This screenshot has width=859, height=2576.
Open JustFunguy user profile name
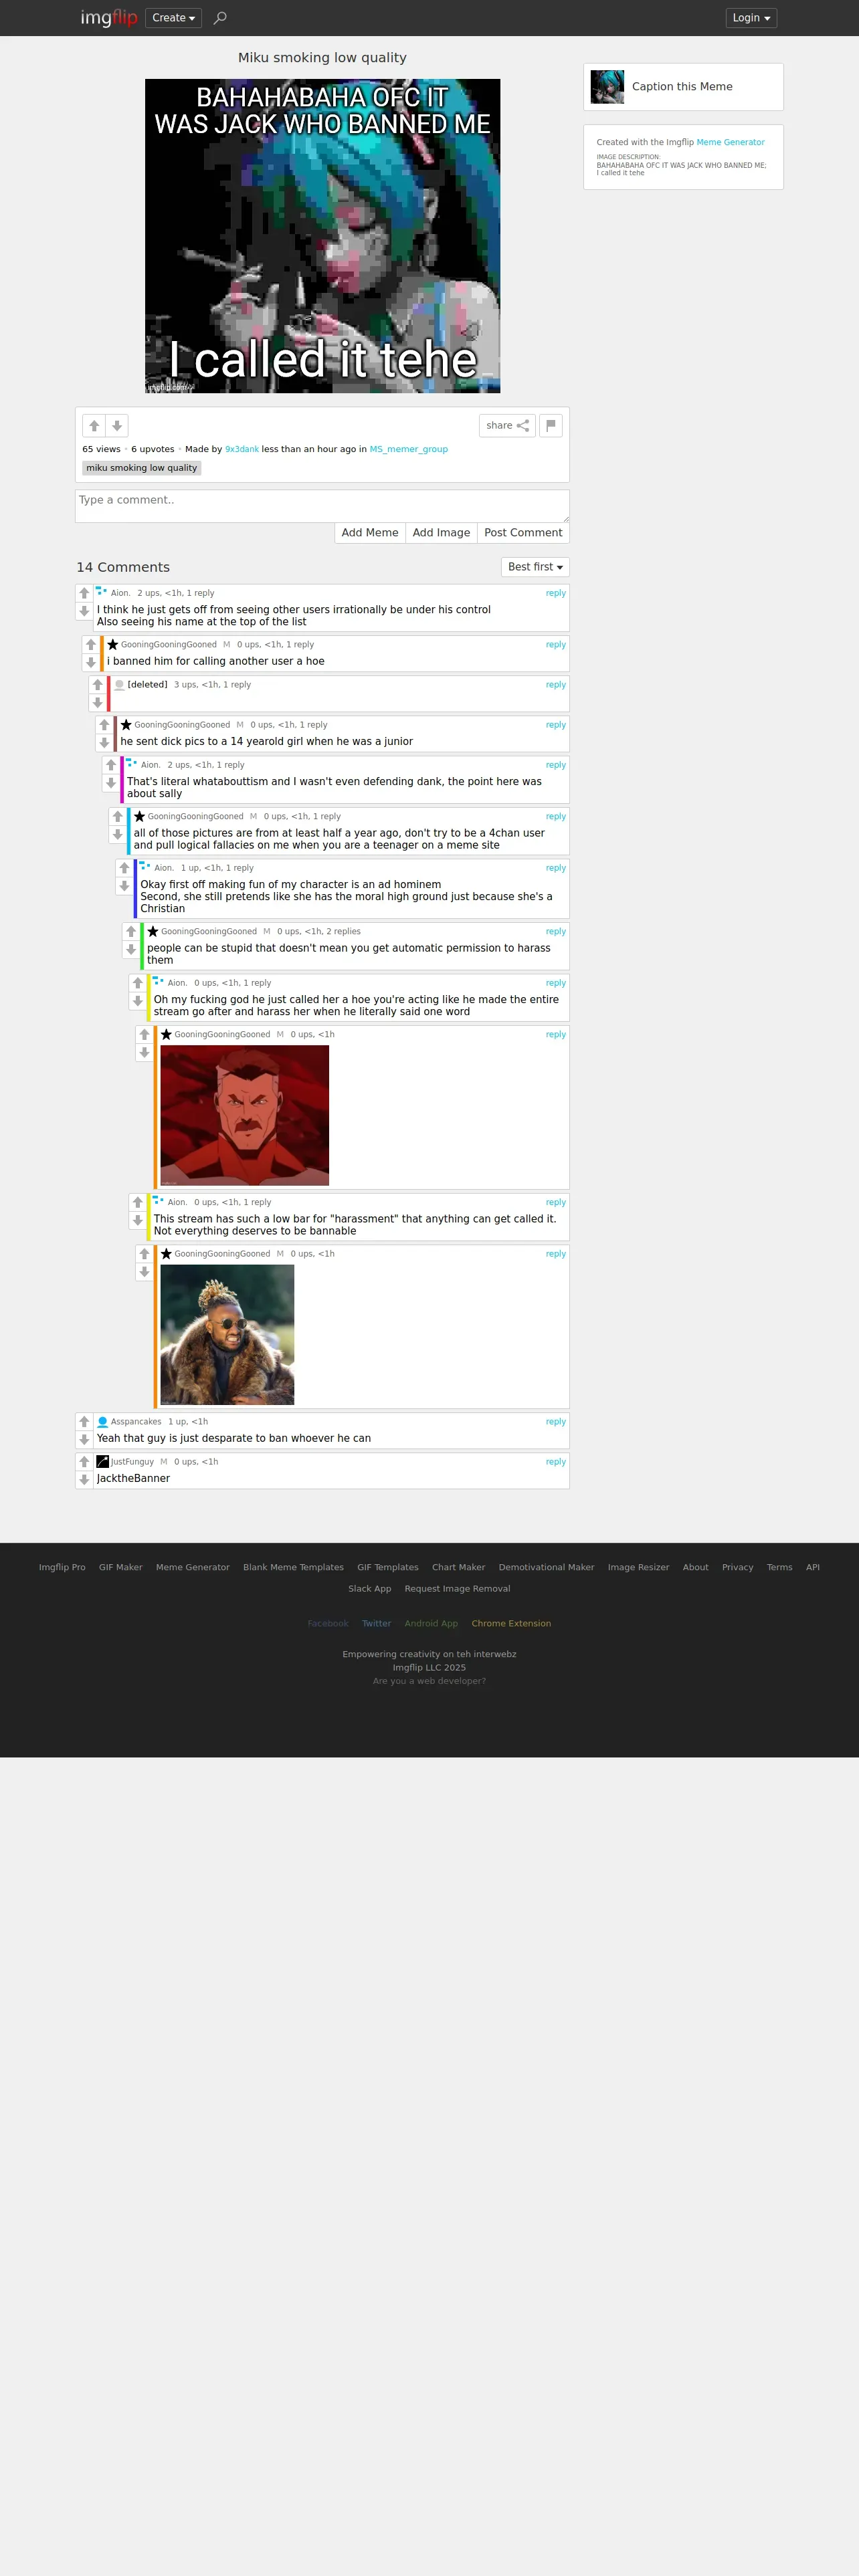132,1462
